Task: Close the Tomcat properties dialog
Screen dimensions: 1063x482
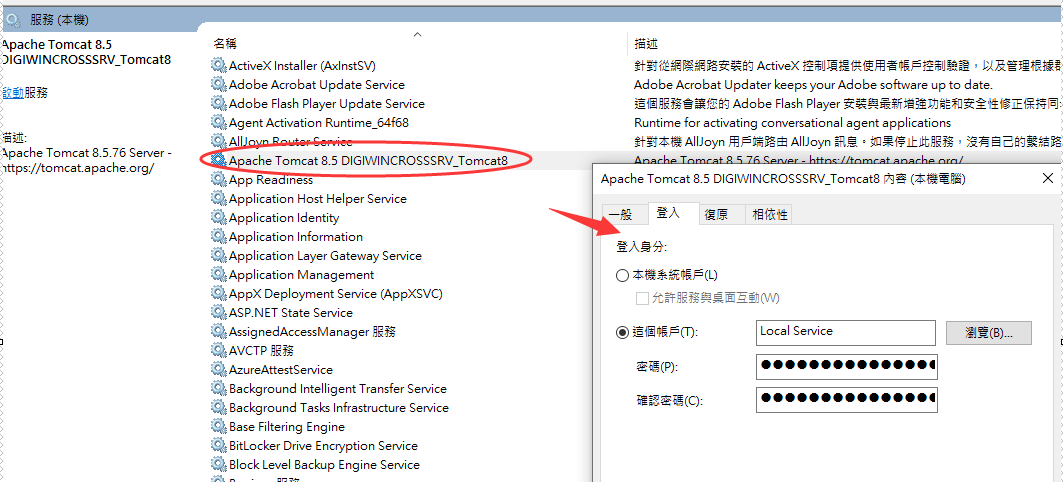Action: 1047,179
